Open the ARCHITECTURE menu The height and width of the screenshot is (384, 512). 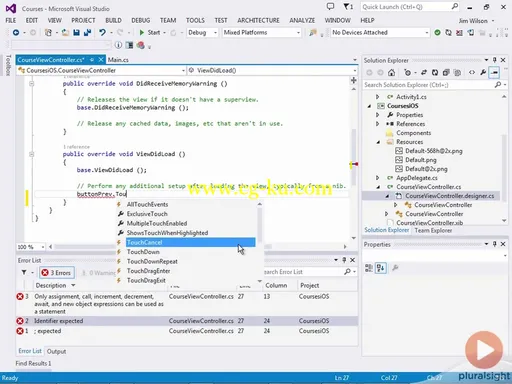click(258, 21)
